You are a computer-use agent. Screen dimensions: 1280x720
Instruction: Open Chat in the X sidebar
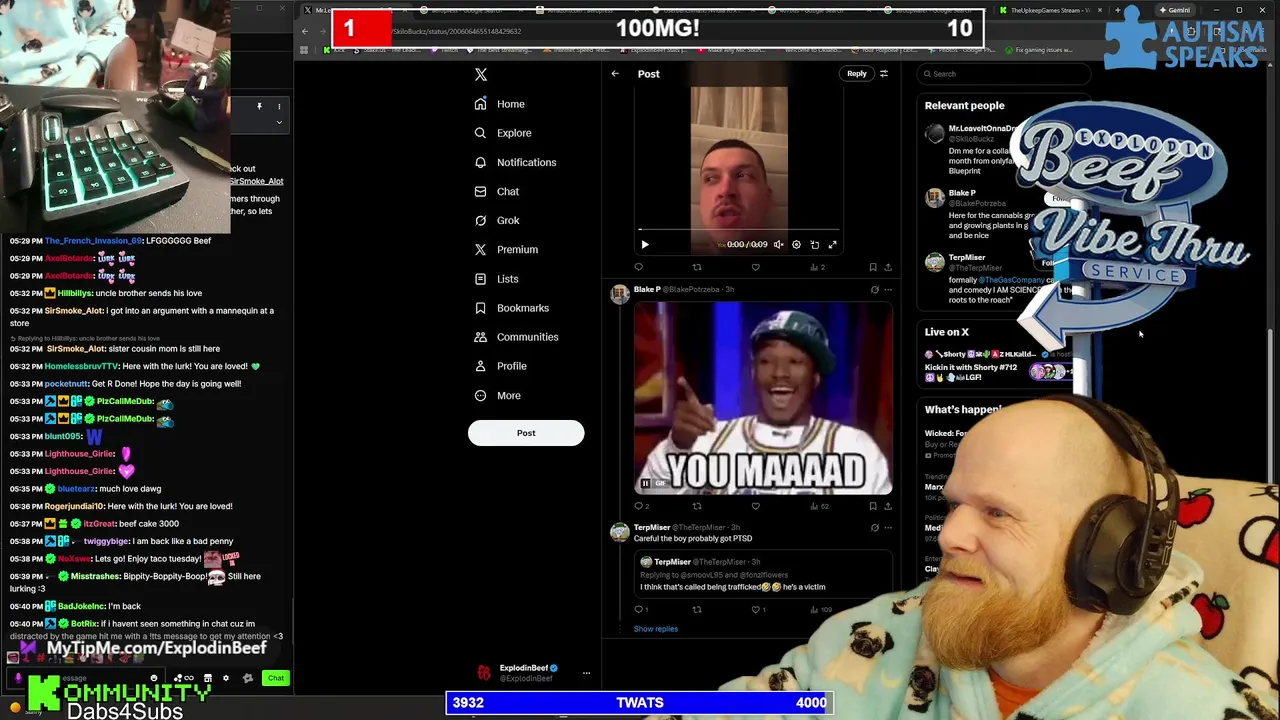tap(497, 191)
